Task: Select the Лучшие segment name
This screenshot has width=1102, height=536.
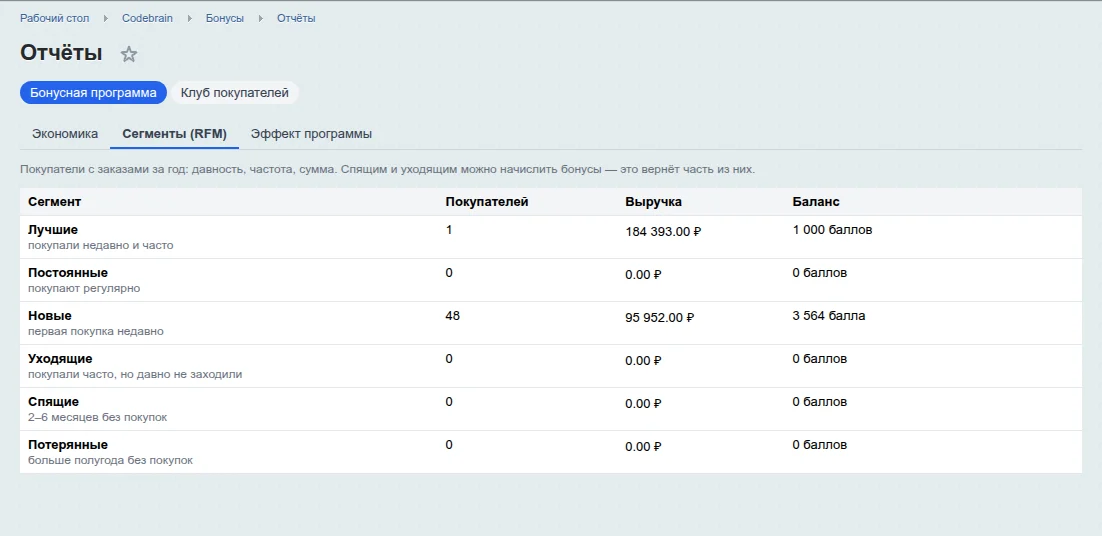Action: click(53, 230)
